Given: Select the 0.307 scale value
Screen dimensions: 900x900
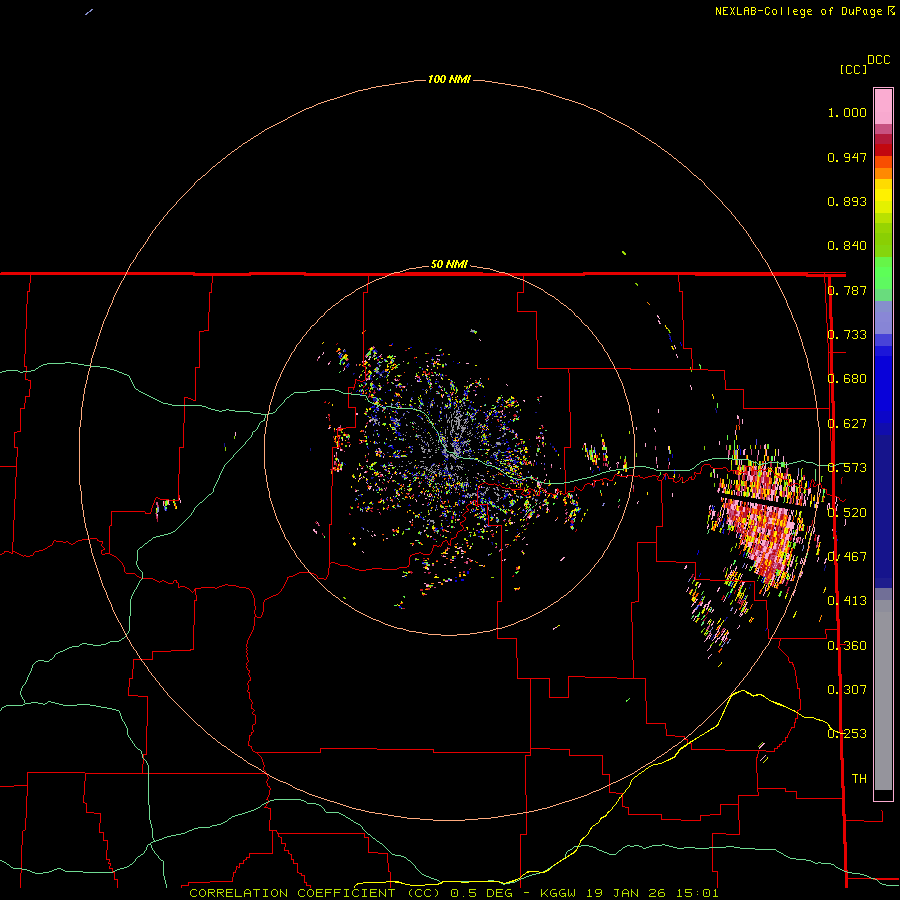Looking at the screenshot, I should [x=847, y=690].
